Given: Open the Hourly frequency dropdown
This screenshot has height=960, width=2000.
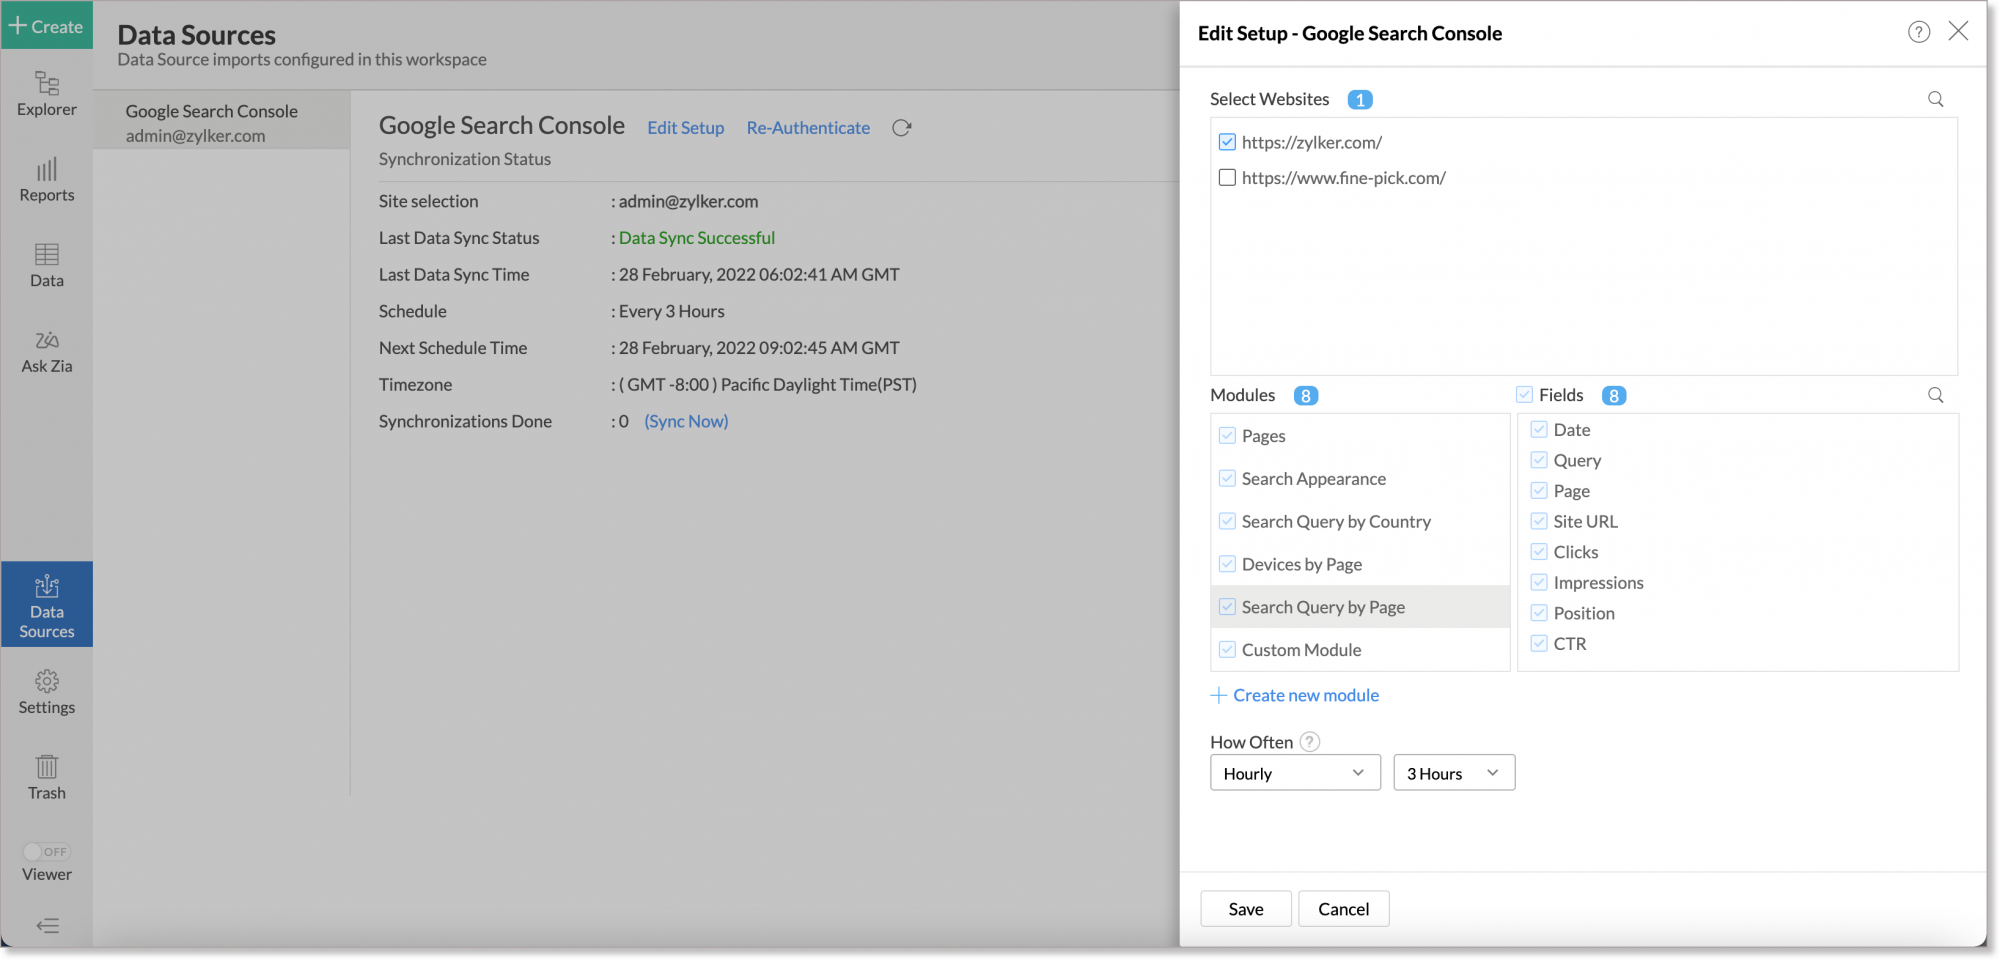Looking at the screenshot, I should click(1294, 772).
